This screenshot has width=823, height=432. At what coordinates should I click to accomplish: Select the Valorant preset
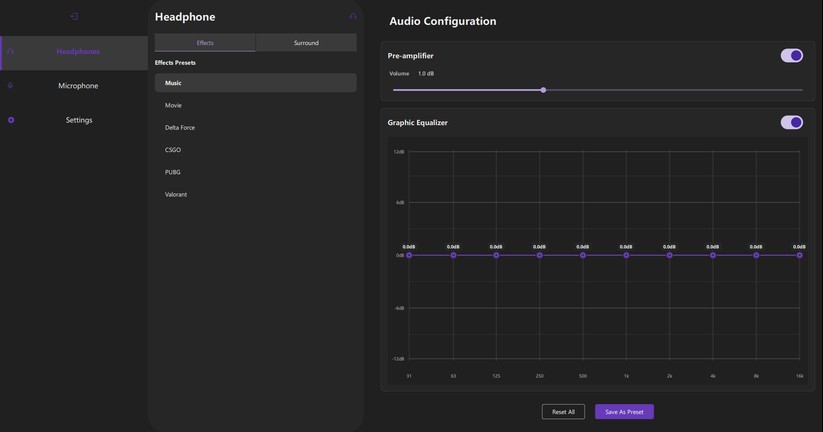(256, 195)
